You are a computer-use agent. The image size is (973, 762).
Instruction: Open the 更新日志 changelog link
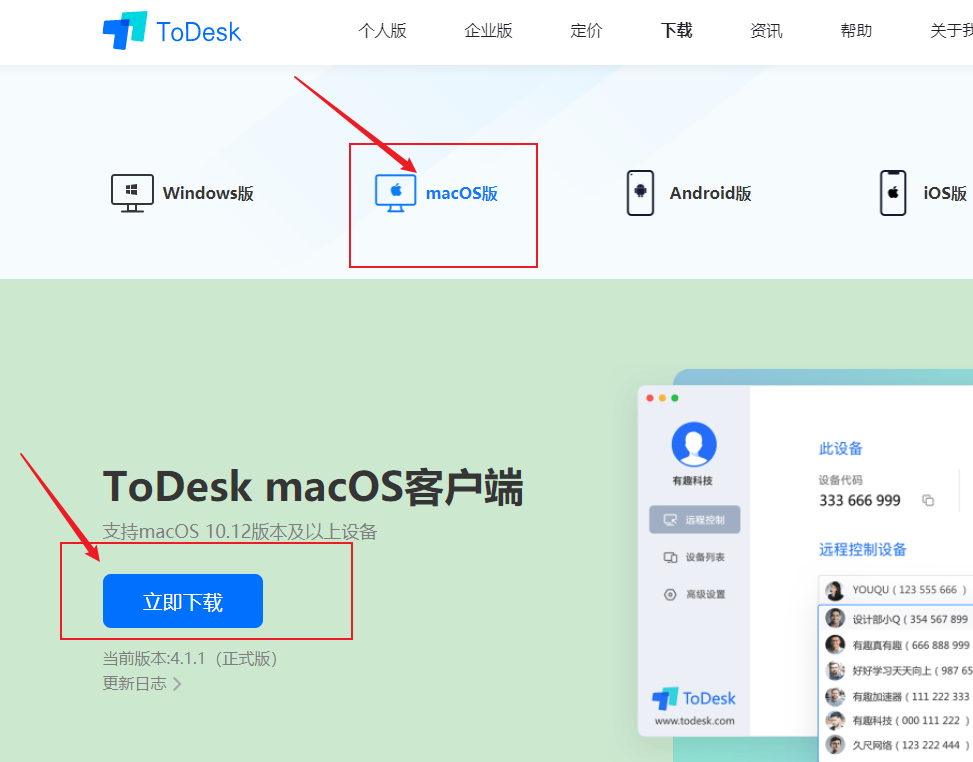pyautogui.click(x=135, y=683)
